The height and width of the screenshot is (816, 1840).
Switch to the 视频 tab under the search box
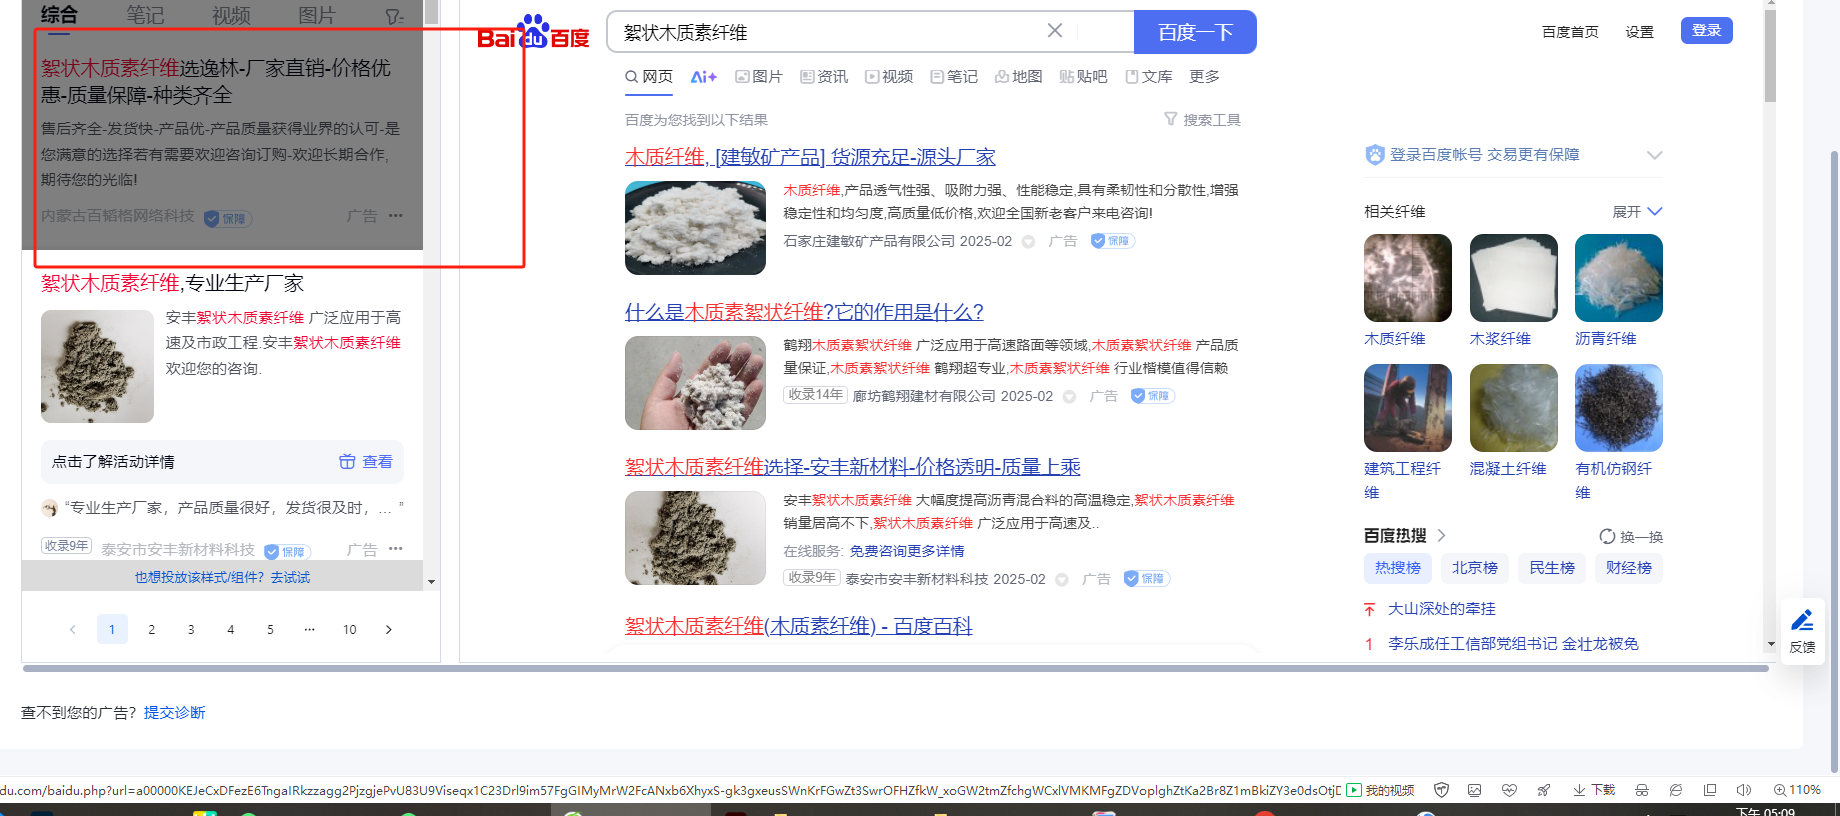tap(889, 77)
